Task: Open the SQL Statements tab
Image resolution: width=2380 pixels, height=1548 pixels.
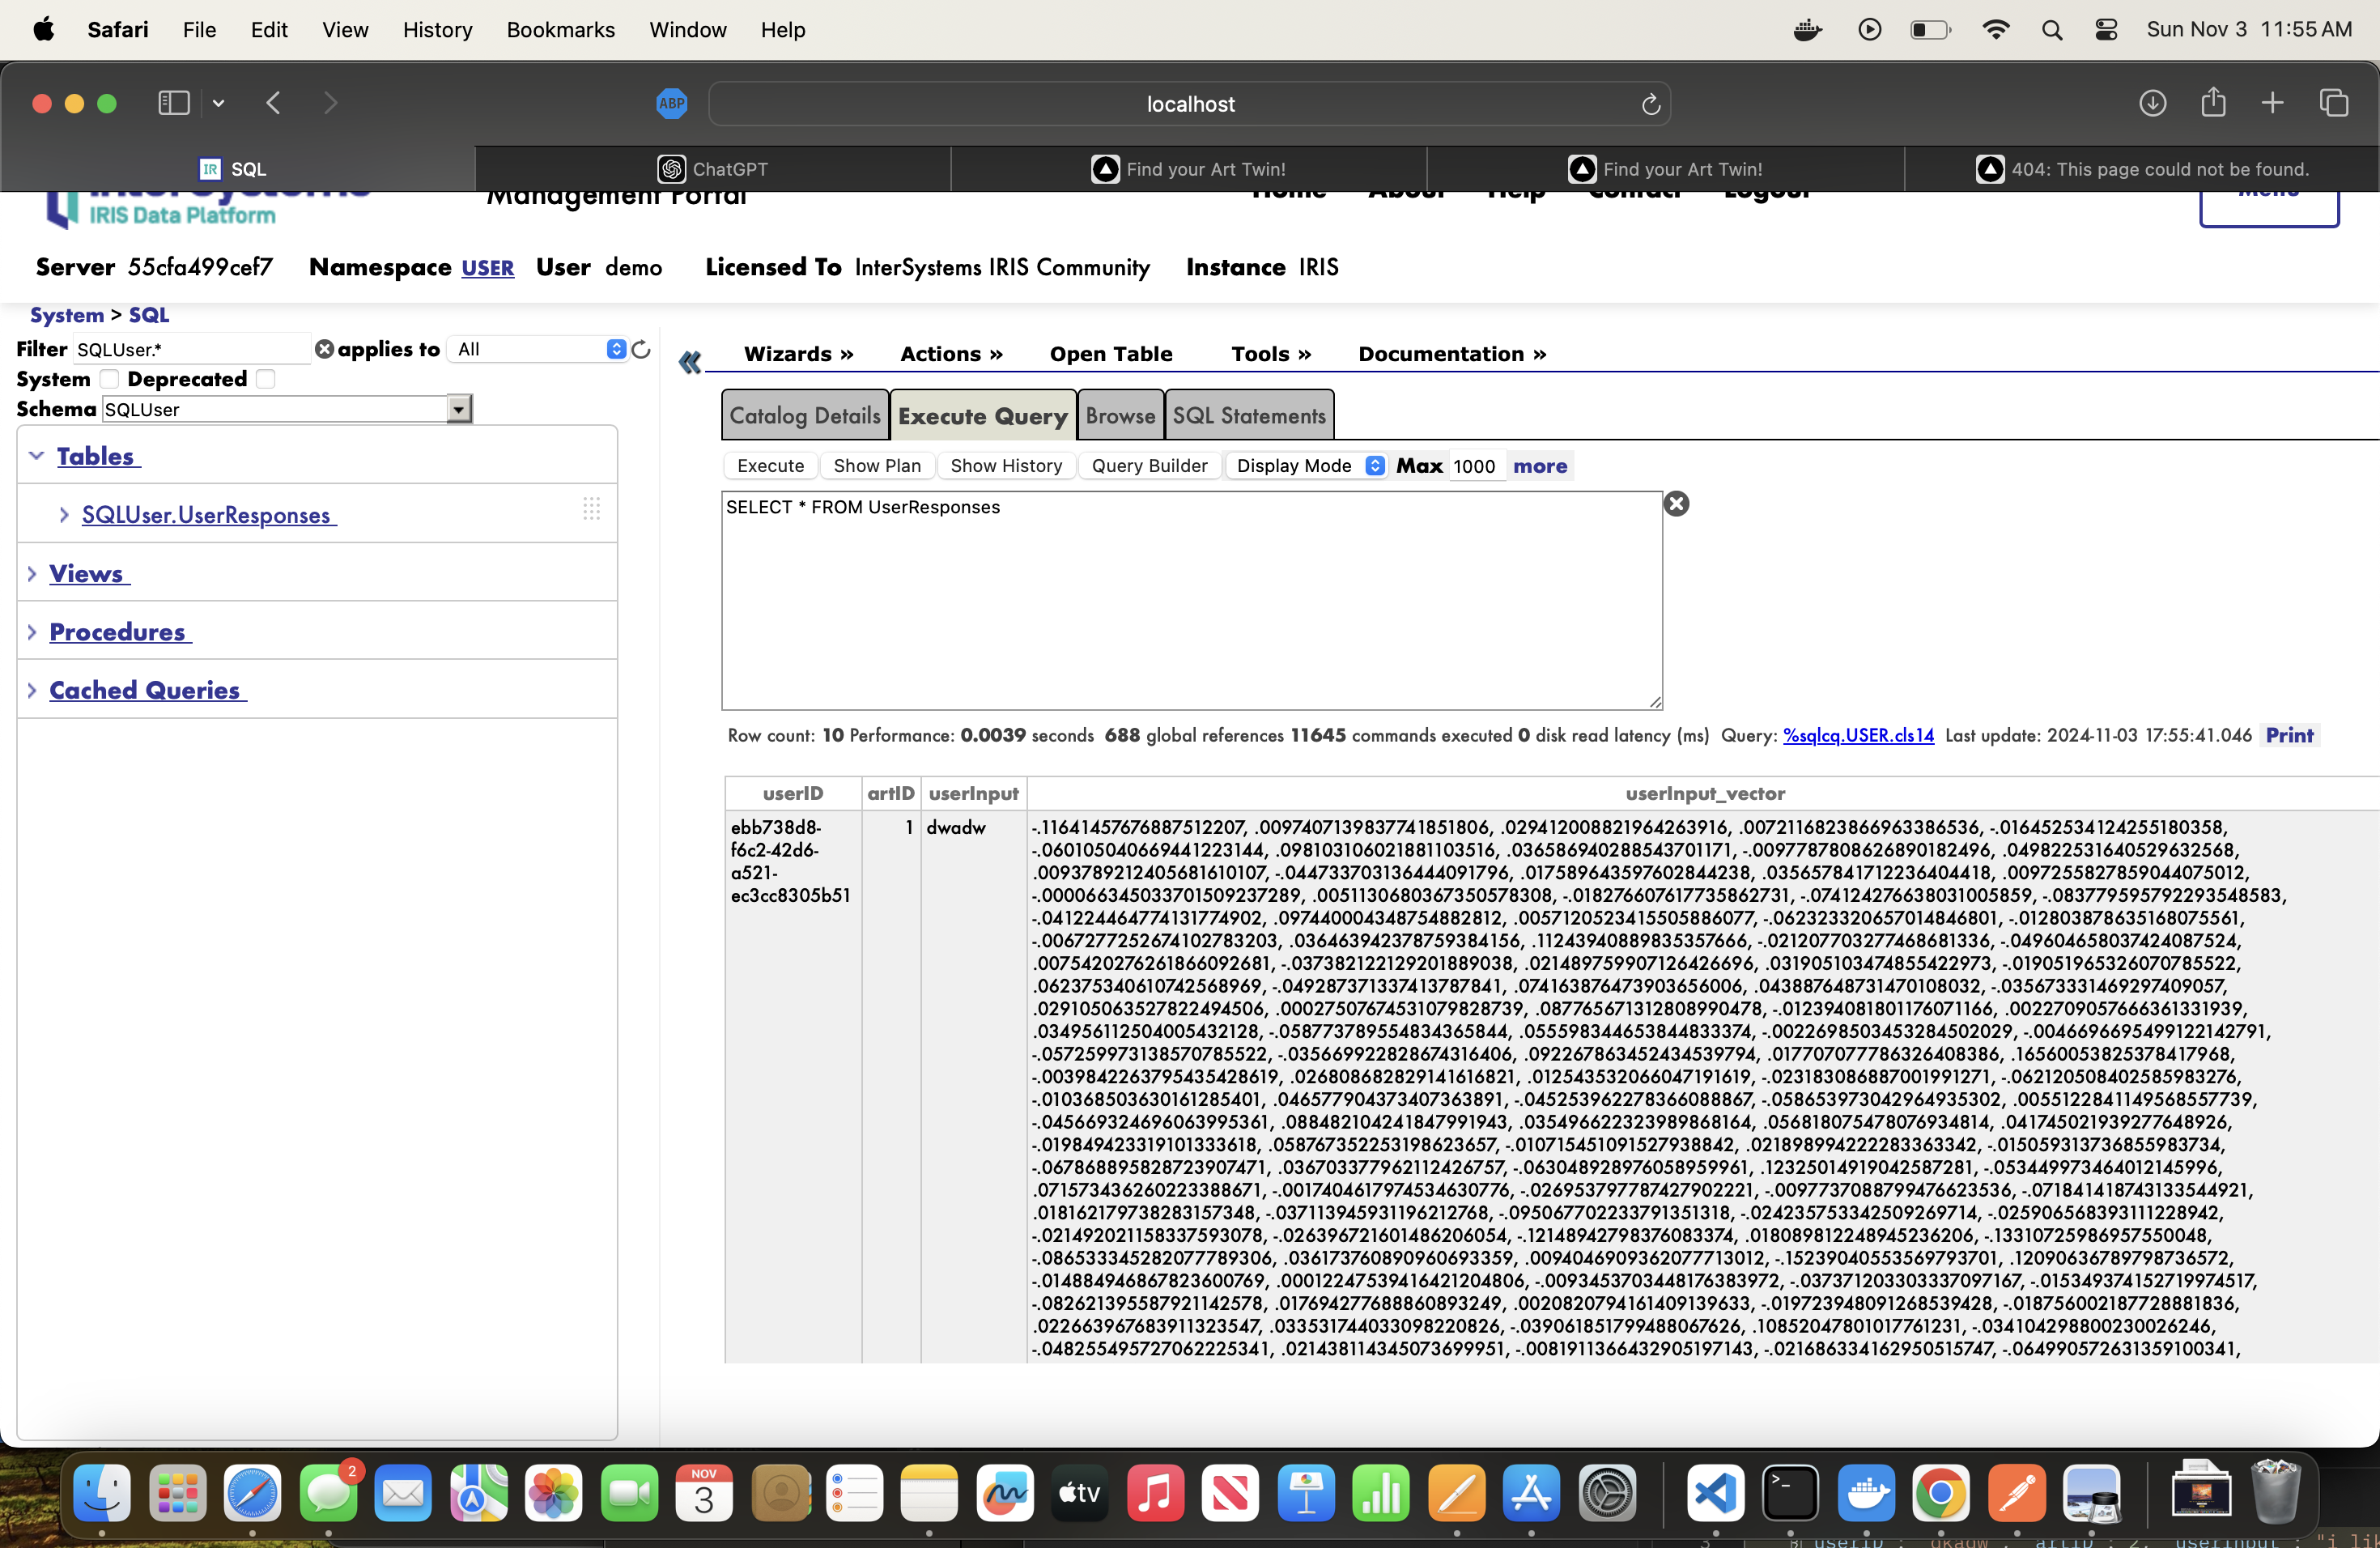Action: (1248, 416)
